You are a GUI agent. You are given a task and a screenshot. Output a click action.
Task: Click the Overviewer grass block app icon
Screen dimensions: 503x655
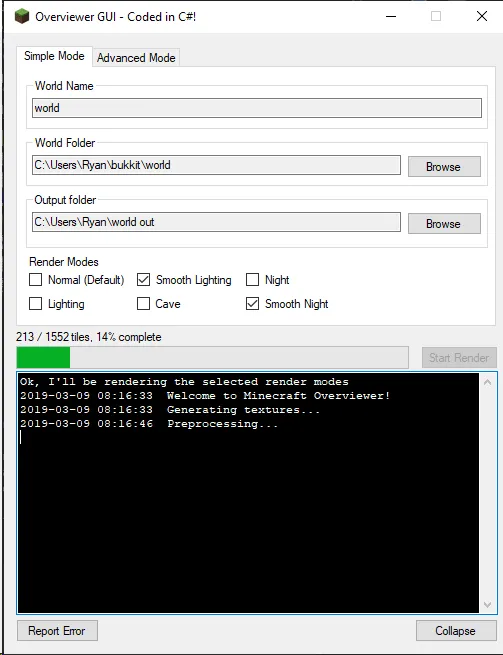click(22, 17)
